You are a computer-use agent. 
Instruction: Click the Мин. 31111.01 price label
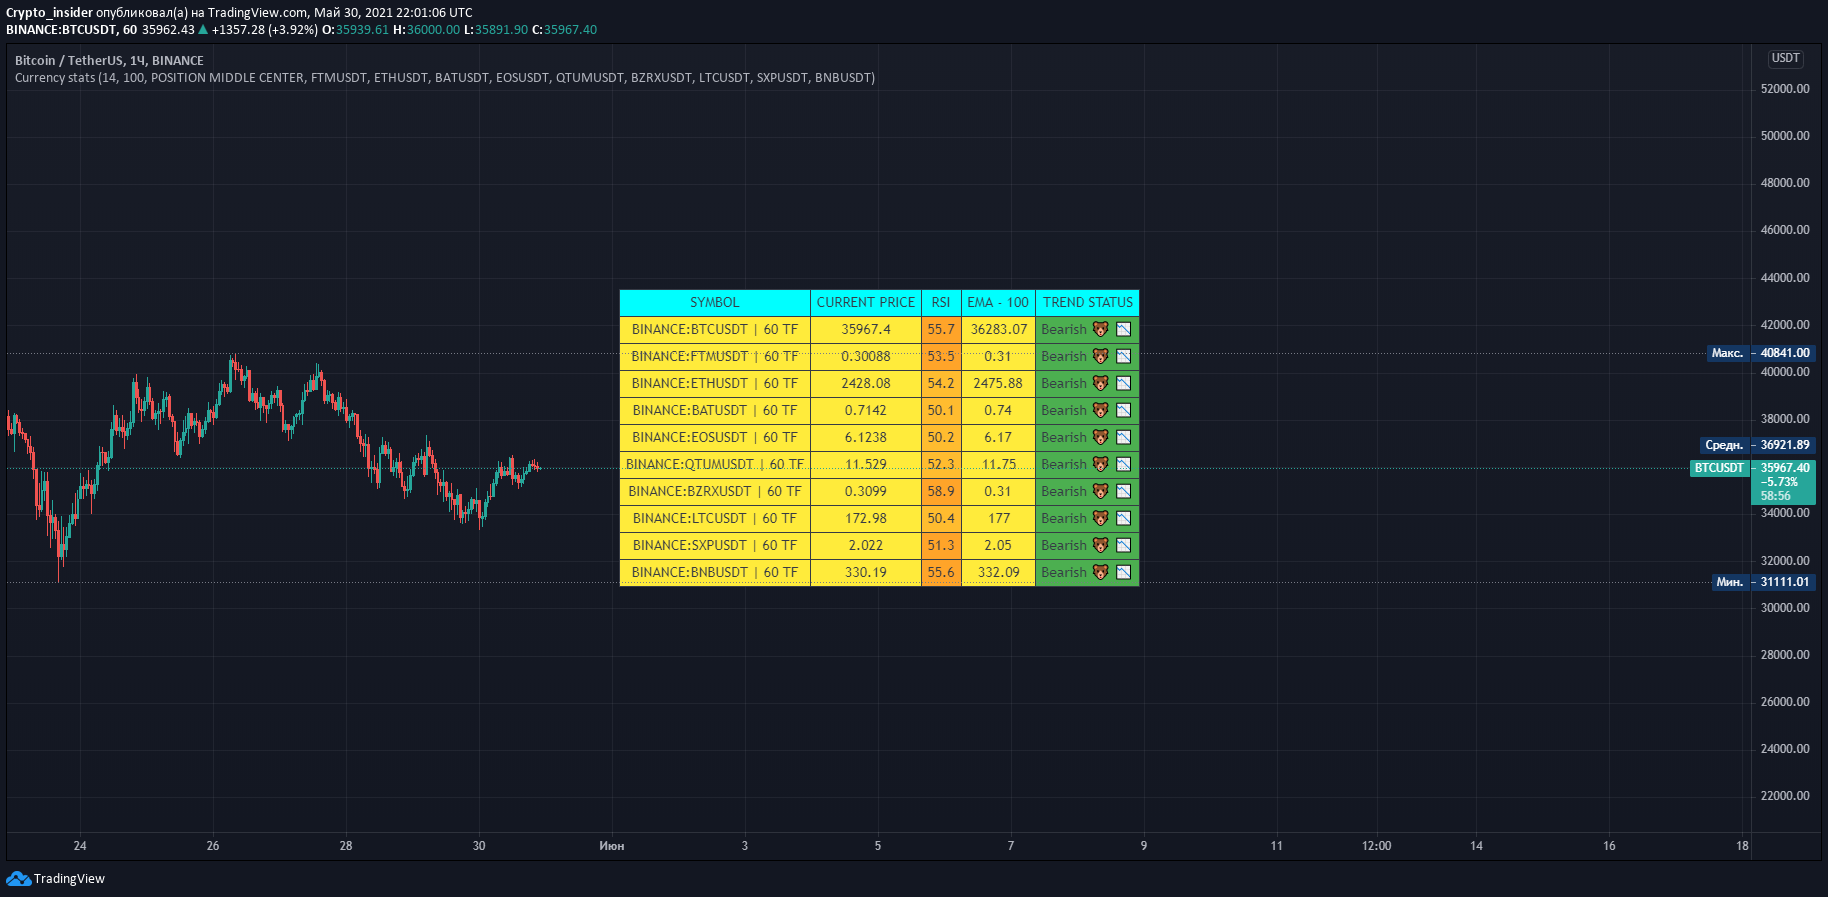1763,582
